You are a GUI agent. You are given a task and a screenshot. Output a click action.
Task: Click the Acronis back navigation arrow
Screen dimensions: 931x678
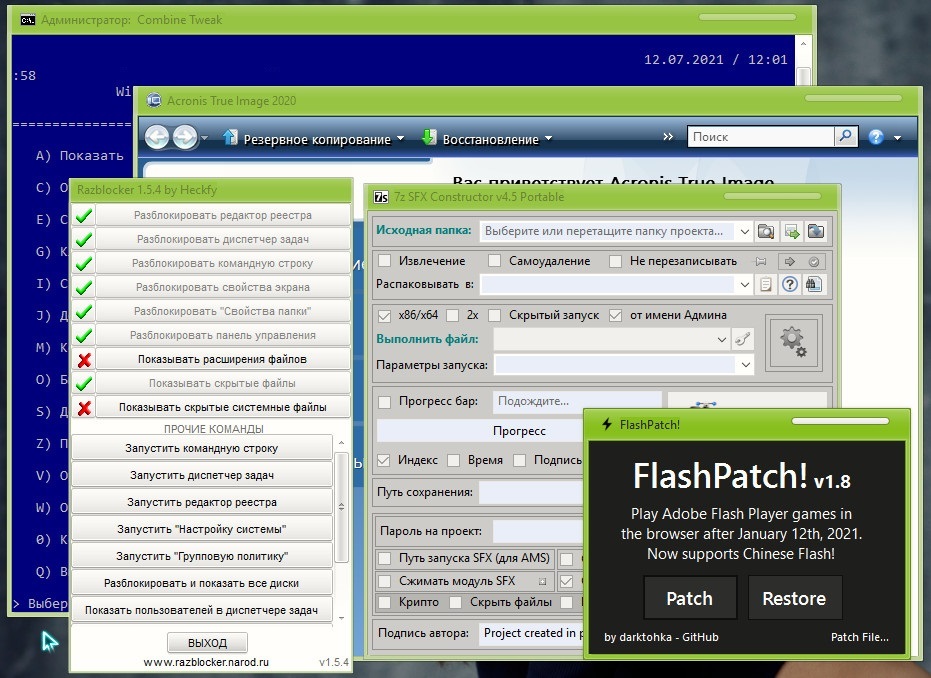157,138
